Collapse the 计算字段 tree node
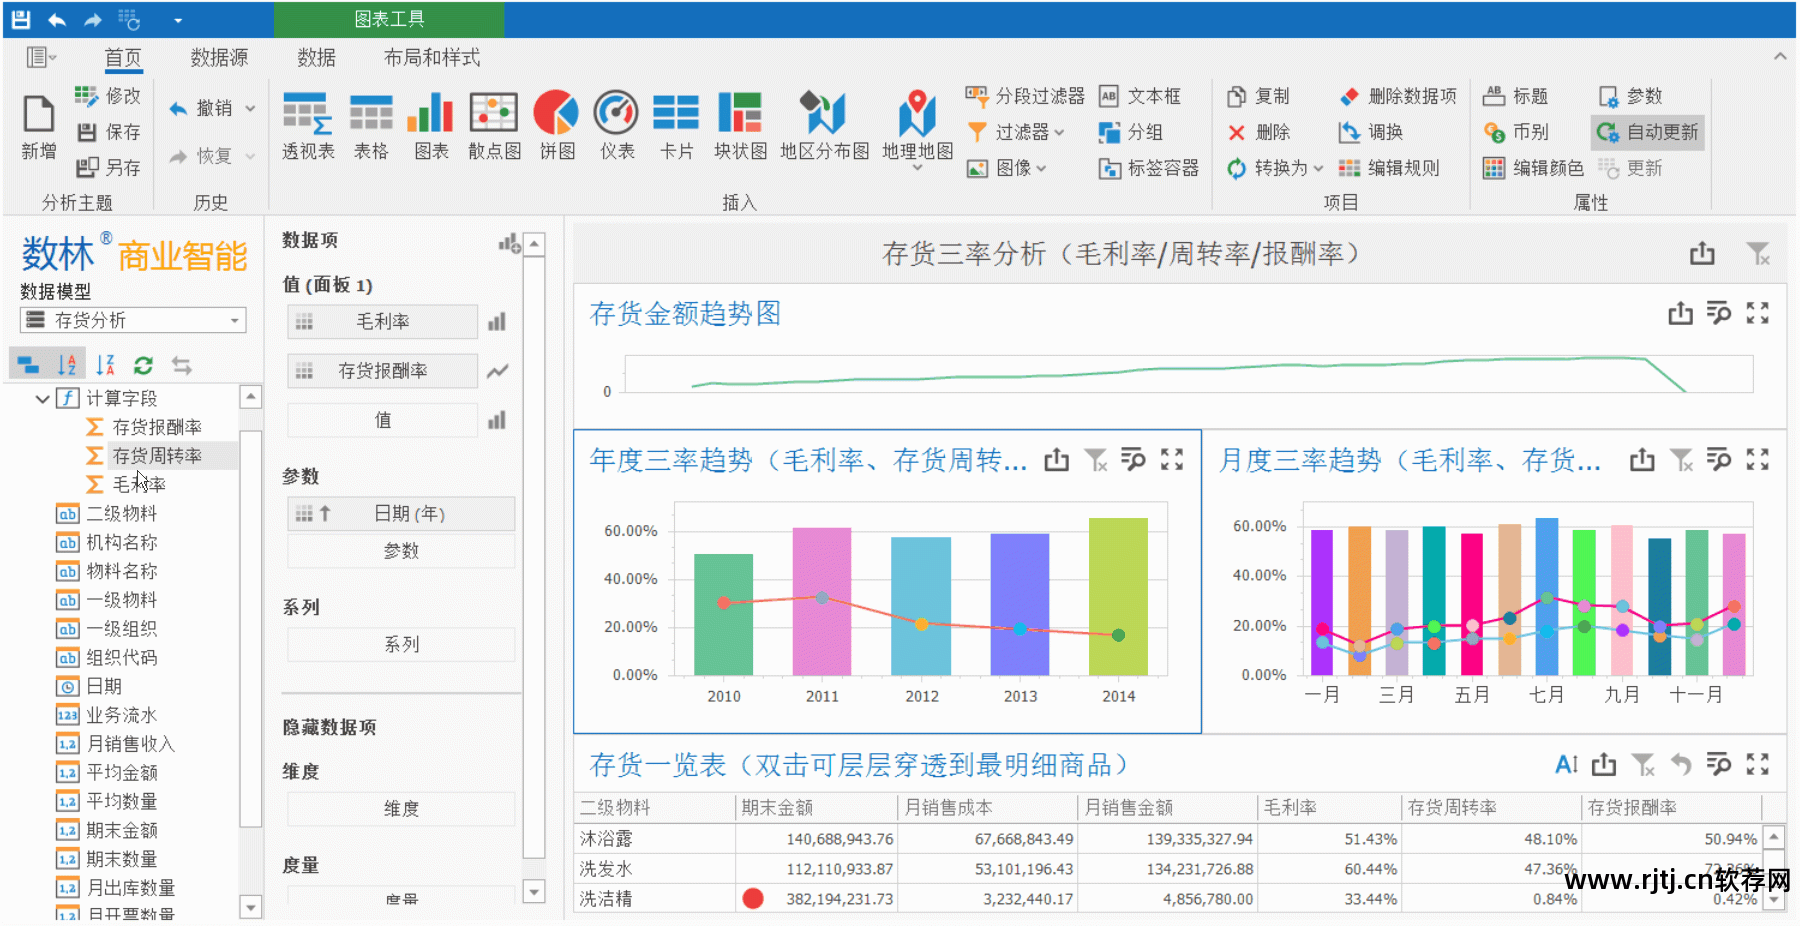 click(42, 399)
